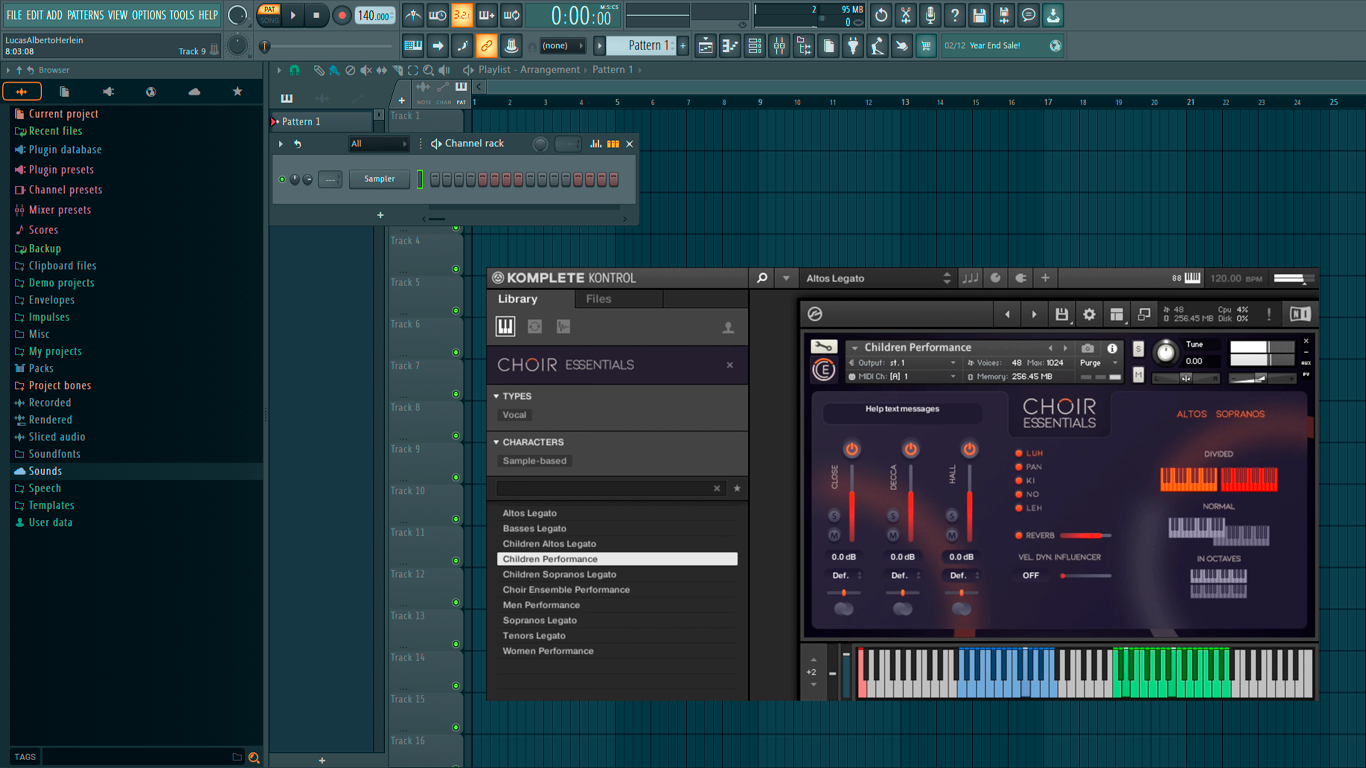The height and width of the screenshot is (768, 1366).
Task: Open the view mixer icon
Action: tap(779, 46)
